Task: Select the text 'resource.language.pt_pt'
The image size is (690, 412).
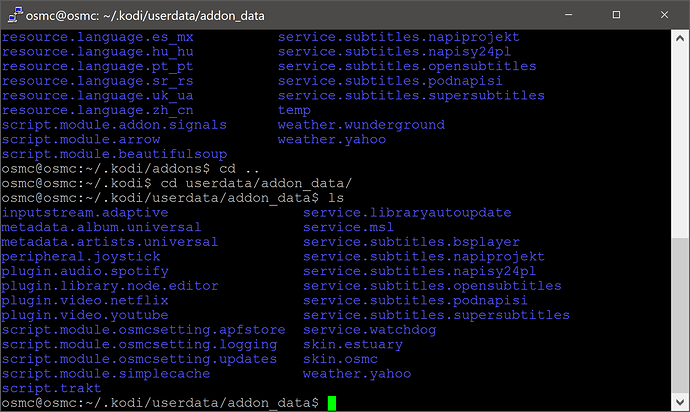Action: [x=97, y=66]
